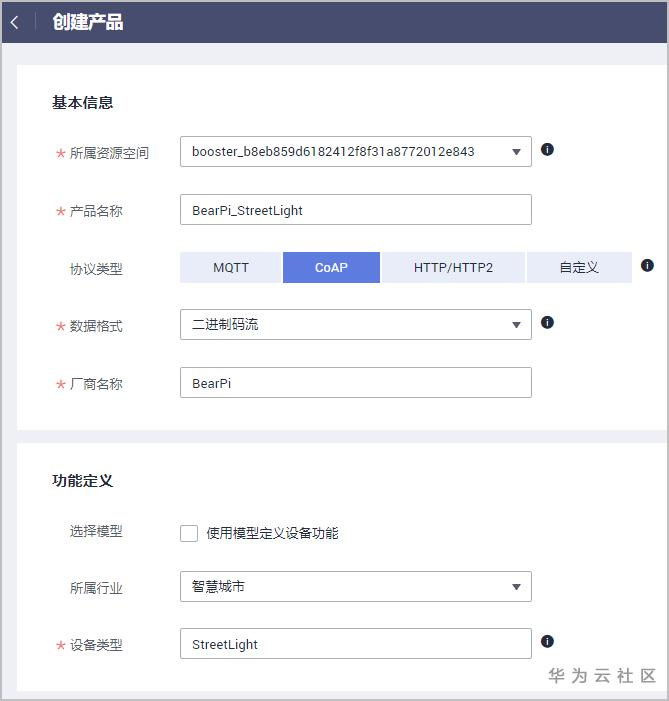Click the 产品名称 input field
The image size is (669, 701).
(x=355, y=210)
